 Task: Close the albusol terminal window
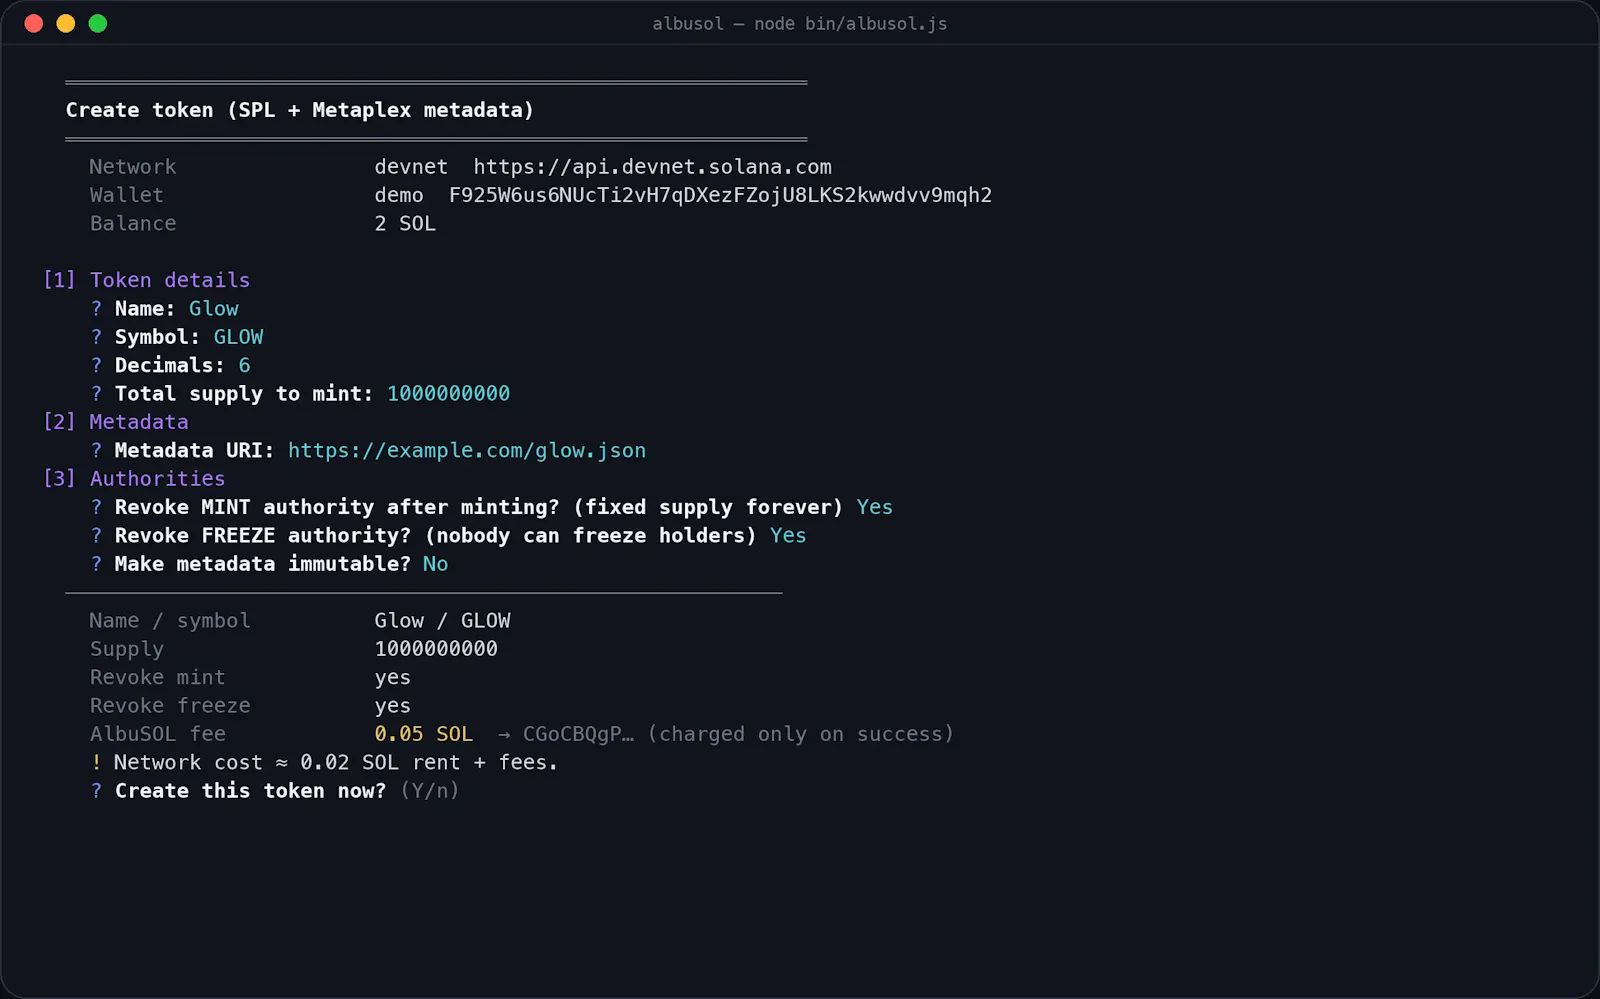pos(34,23)
